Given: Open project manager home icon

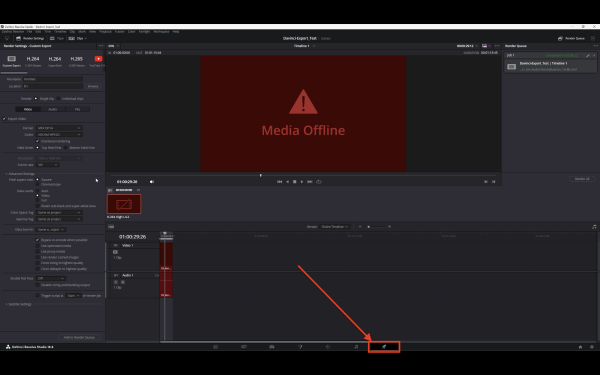Looking at the screenshot, I should coord(580,347).
